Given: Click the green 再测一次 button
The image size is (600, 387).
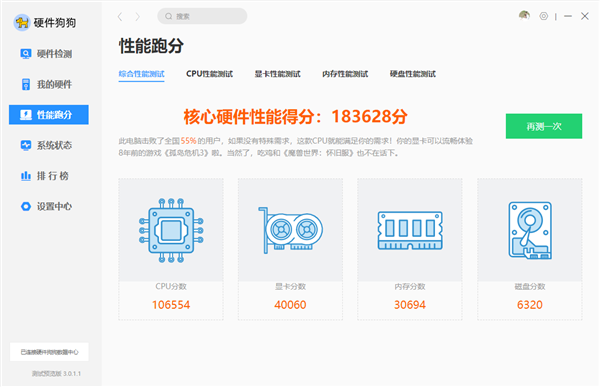Looking at the screenshot, I should (544, 126).
